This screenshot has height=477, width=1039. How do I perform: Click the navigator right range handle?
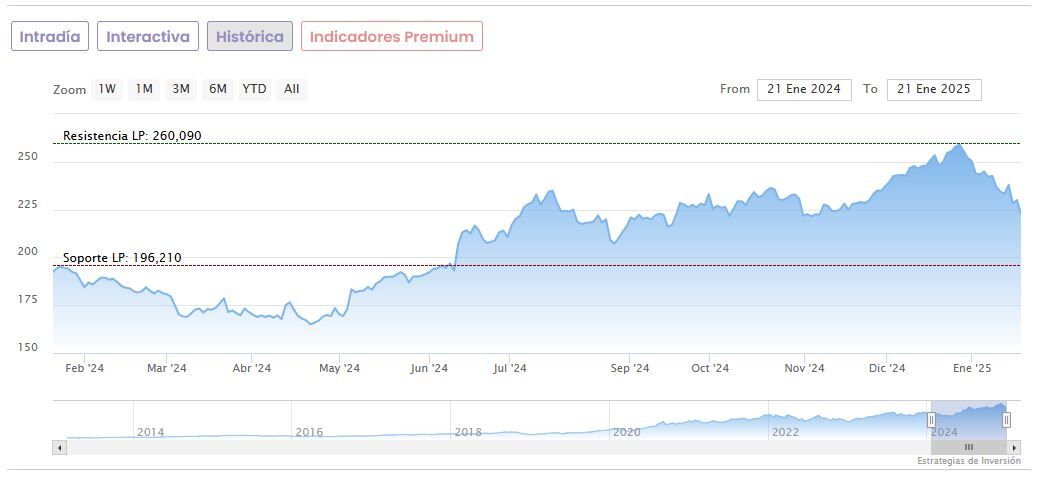1006,420
